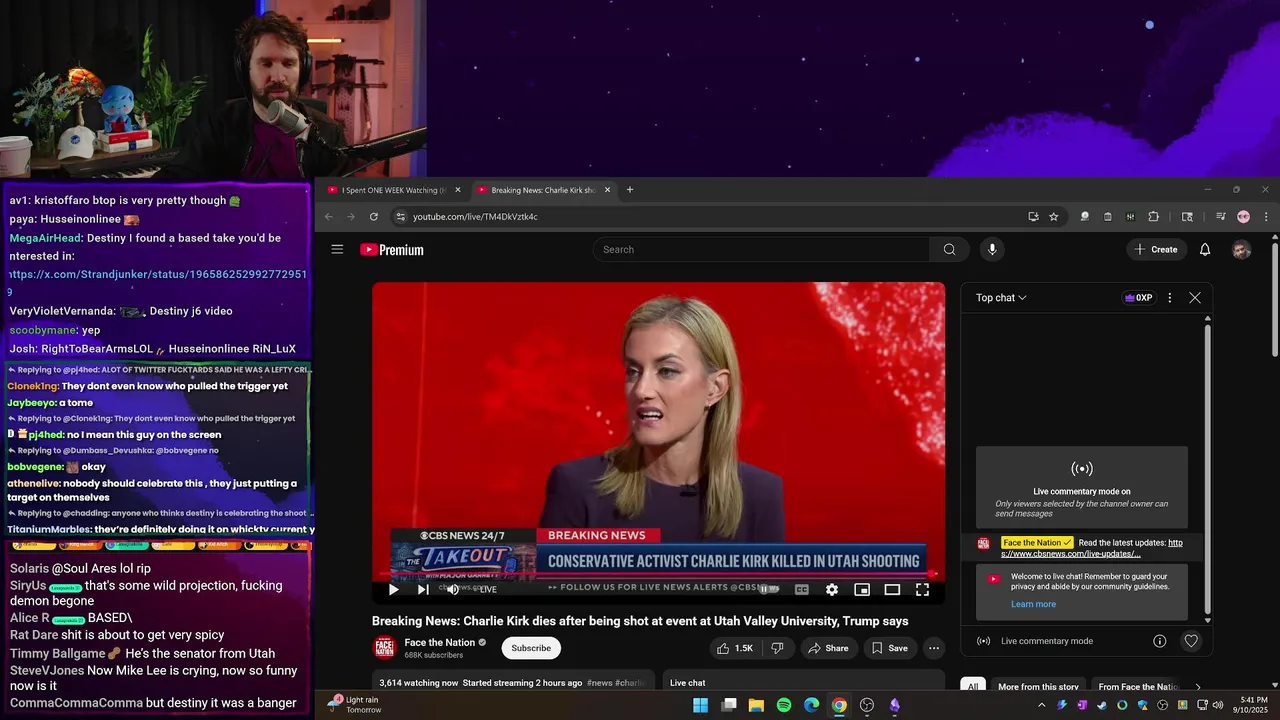1280x720 pixels.
Task: Share the video
Action: coord(827,648)
